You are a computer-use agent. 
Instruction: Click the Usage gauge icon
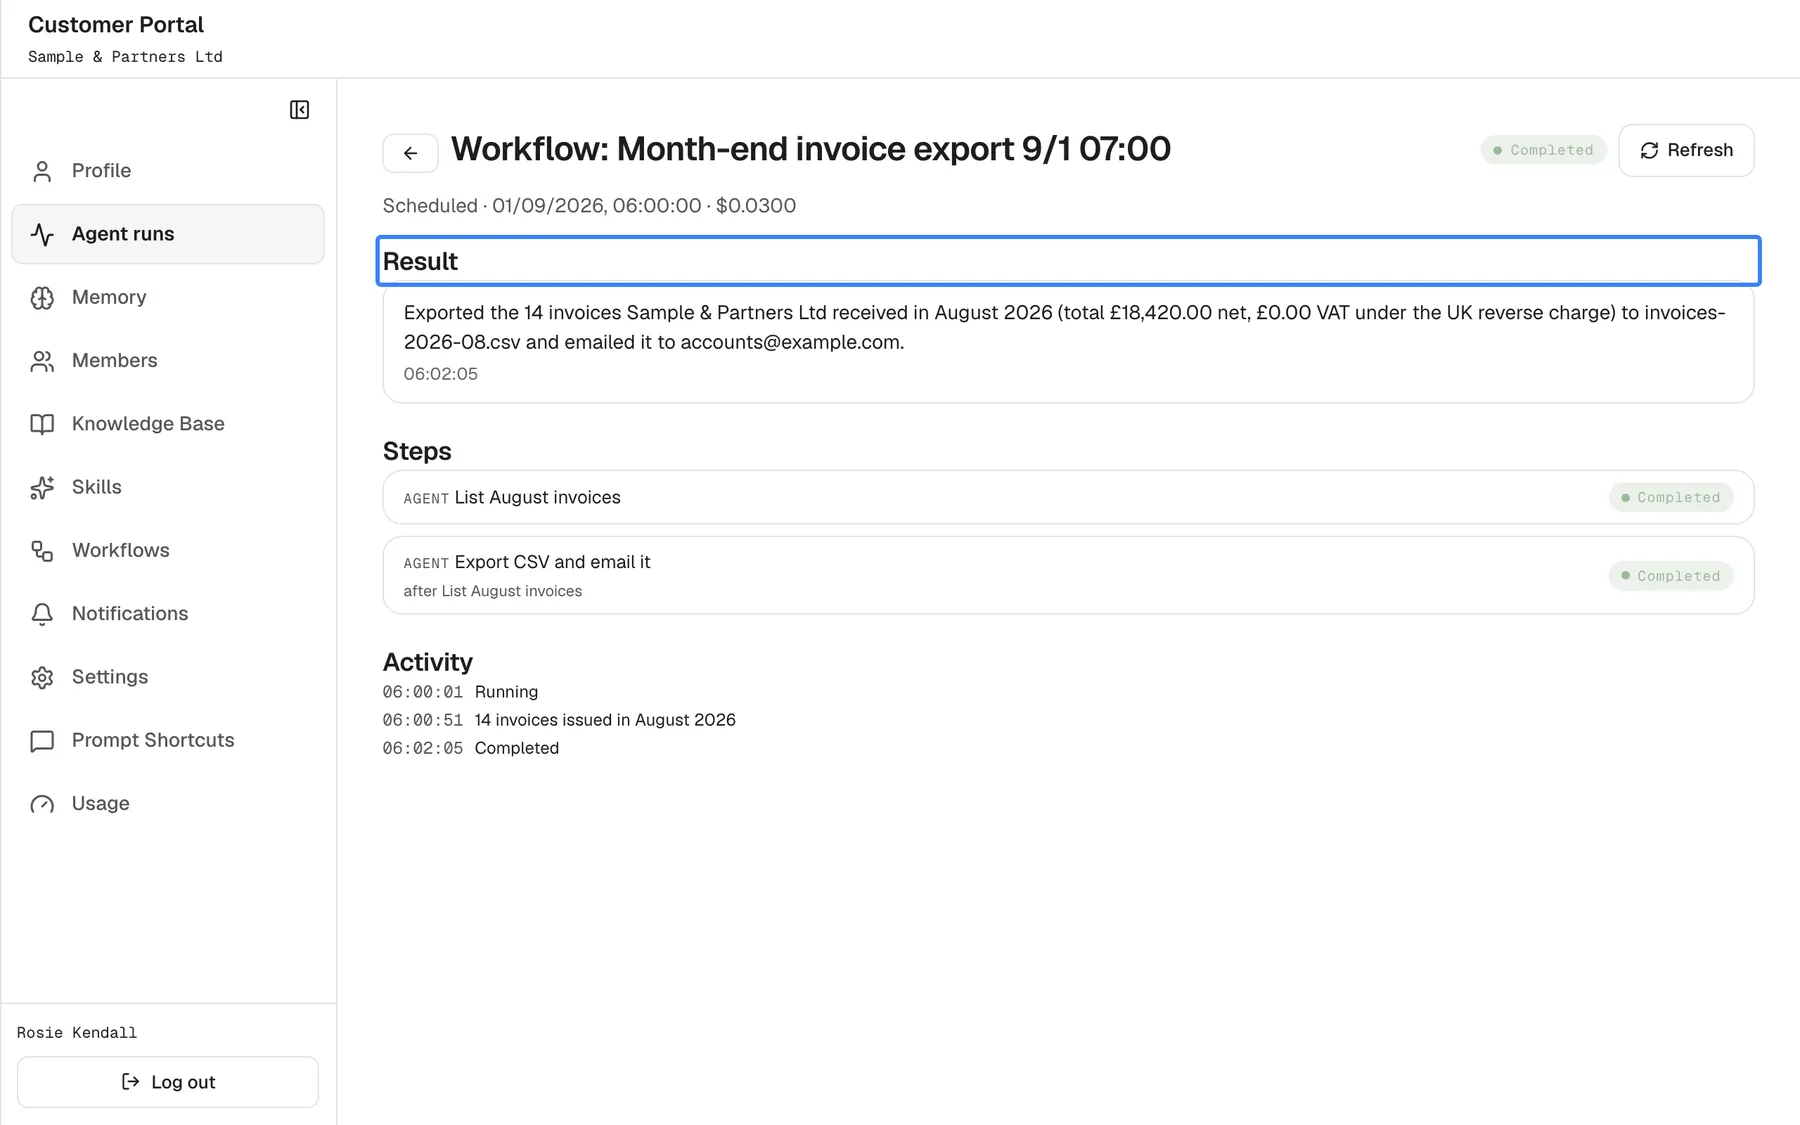coord(42,804)
